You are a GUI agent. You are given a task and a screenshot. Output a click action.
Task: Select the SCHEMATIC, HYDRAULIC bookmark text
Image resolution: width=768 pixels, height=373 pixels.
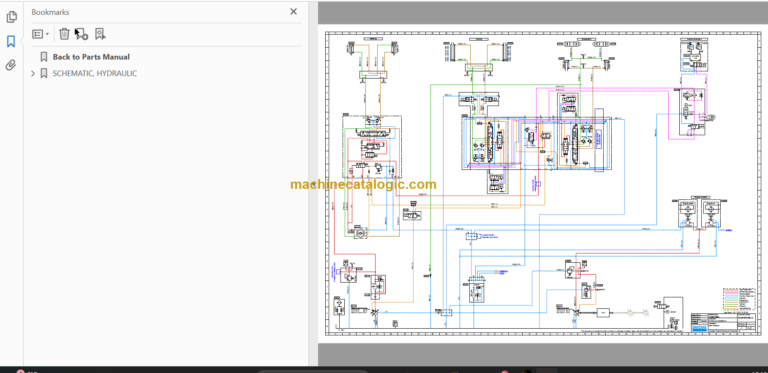(x=95, y=73)
